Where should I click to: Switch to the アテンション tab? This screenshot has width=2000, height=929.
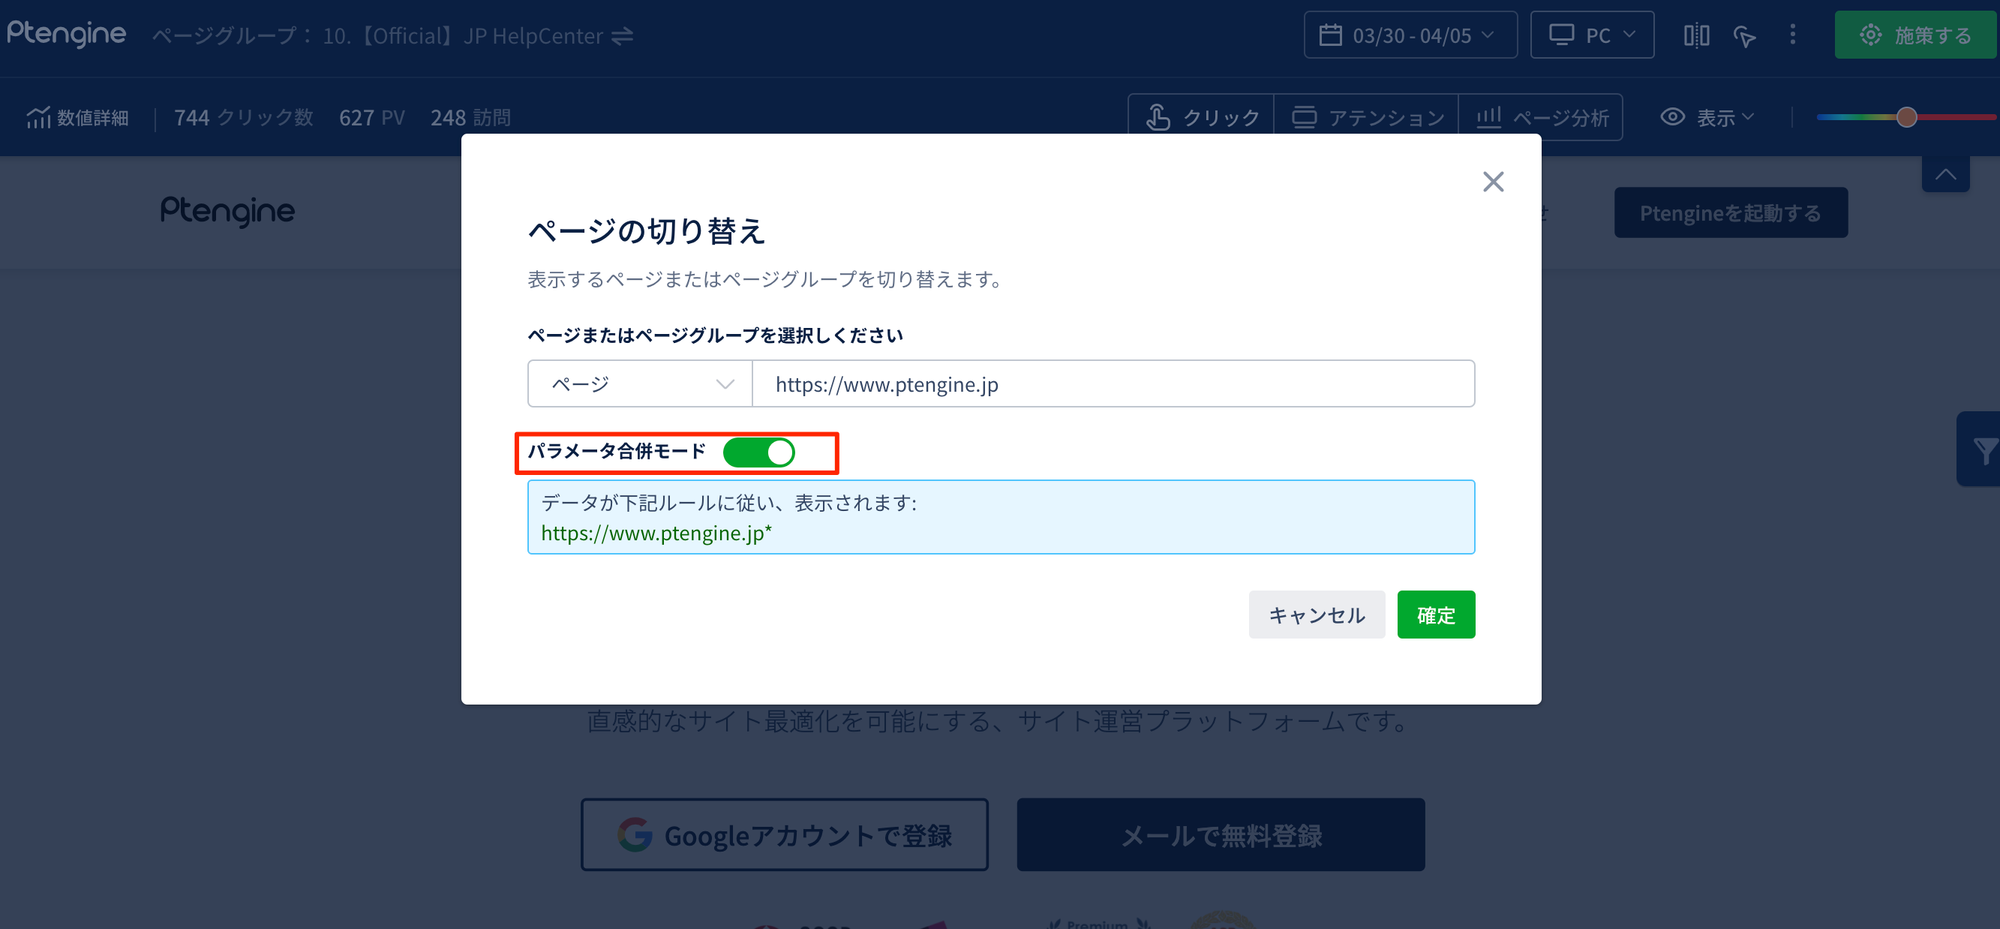(1367, 118)
